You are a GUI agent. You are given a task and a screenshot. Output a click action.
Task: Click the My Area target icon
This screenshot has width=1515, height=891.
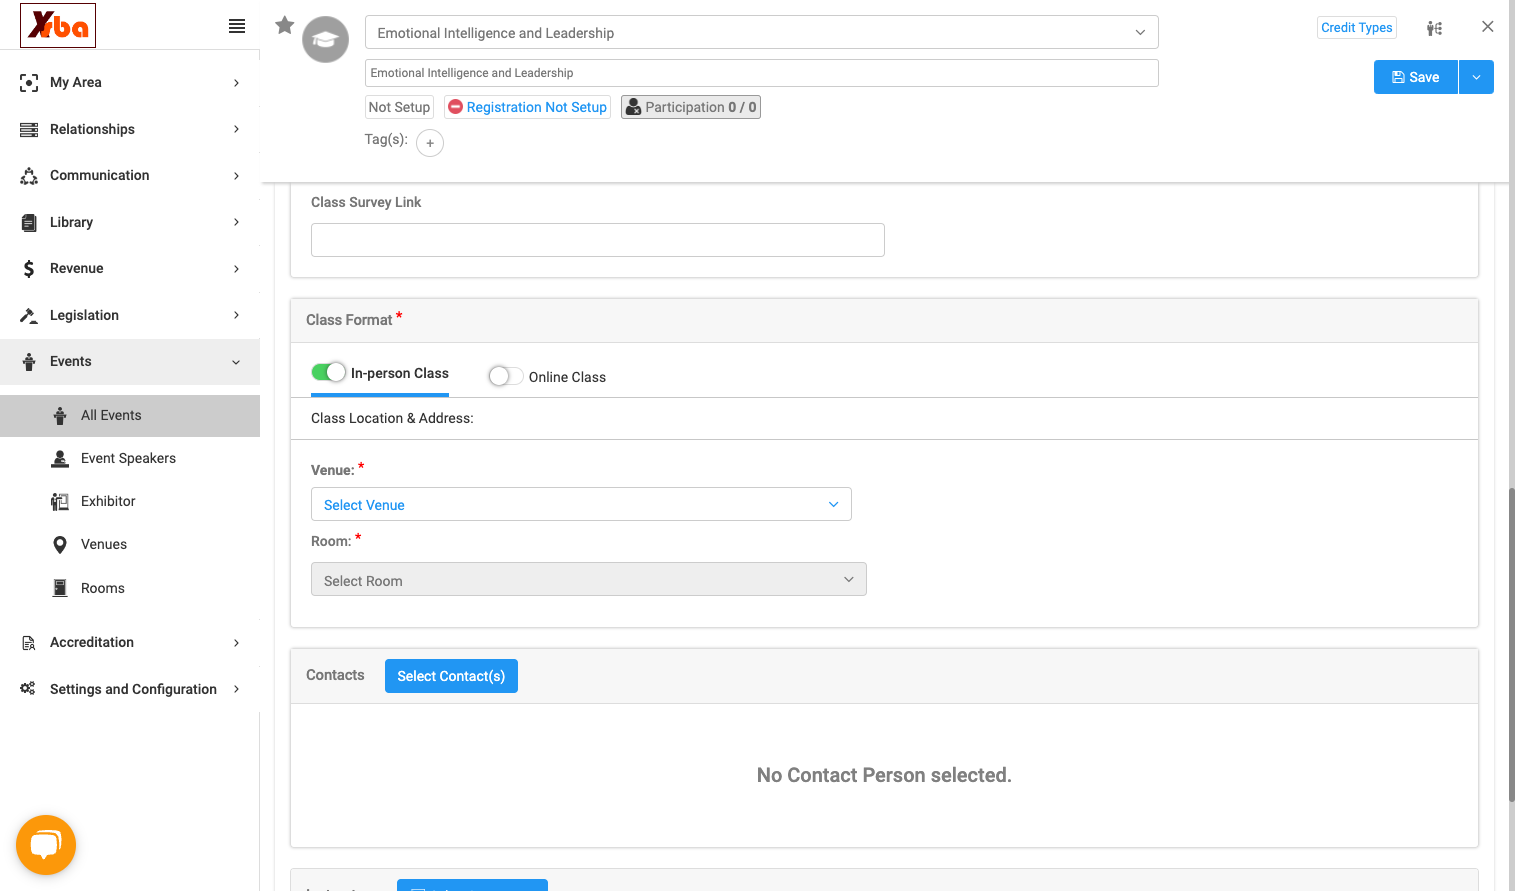coord(29,83)
